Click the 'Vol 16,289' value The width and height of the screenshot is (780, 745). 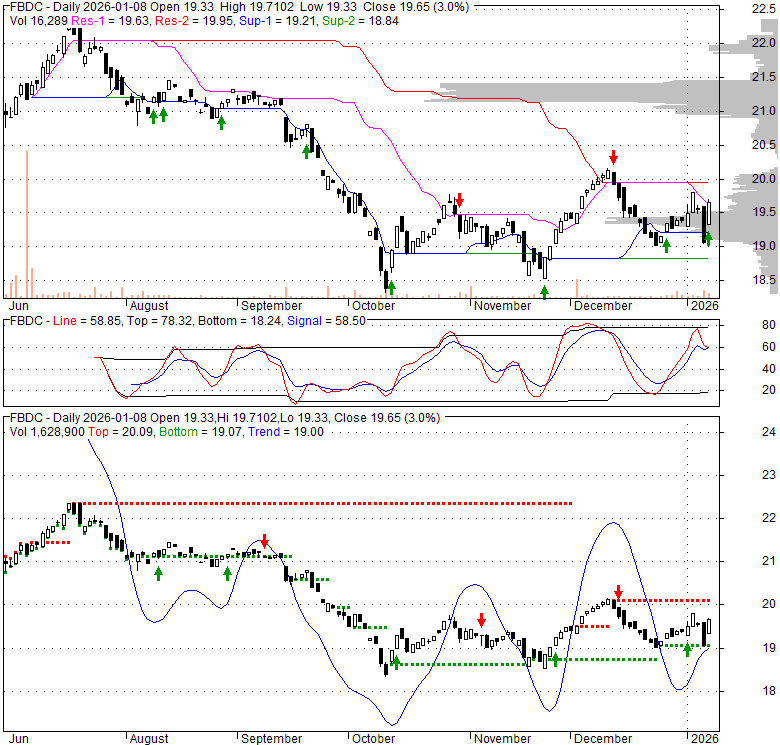(39, 21)
